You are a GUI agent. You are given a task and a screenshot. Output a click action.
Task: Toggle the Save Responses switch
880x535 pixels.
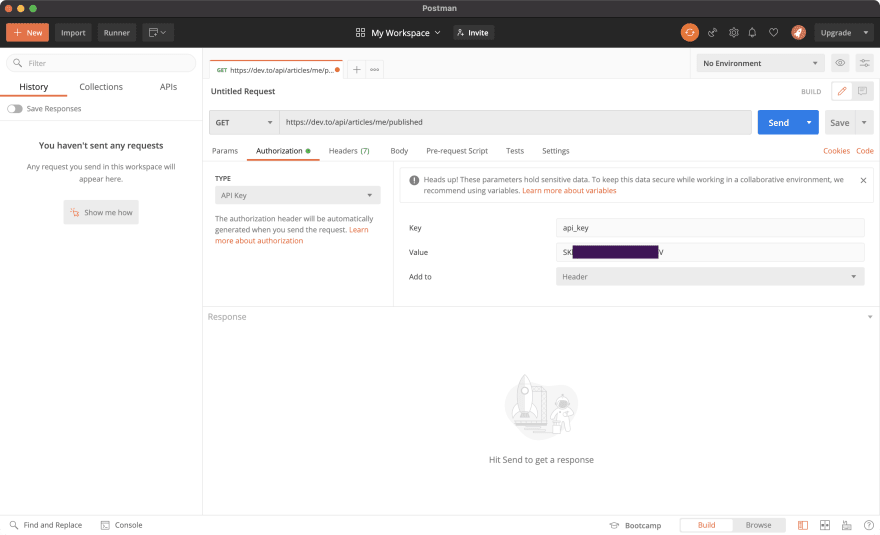coord(15,108)
